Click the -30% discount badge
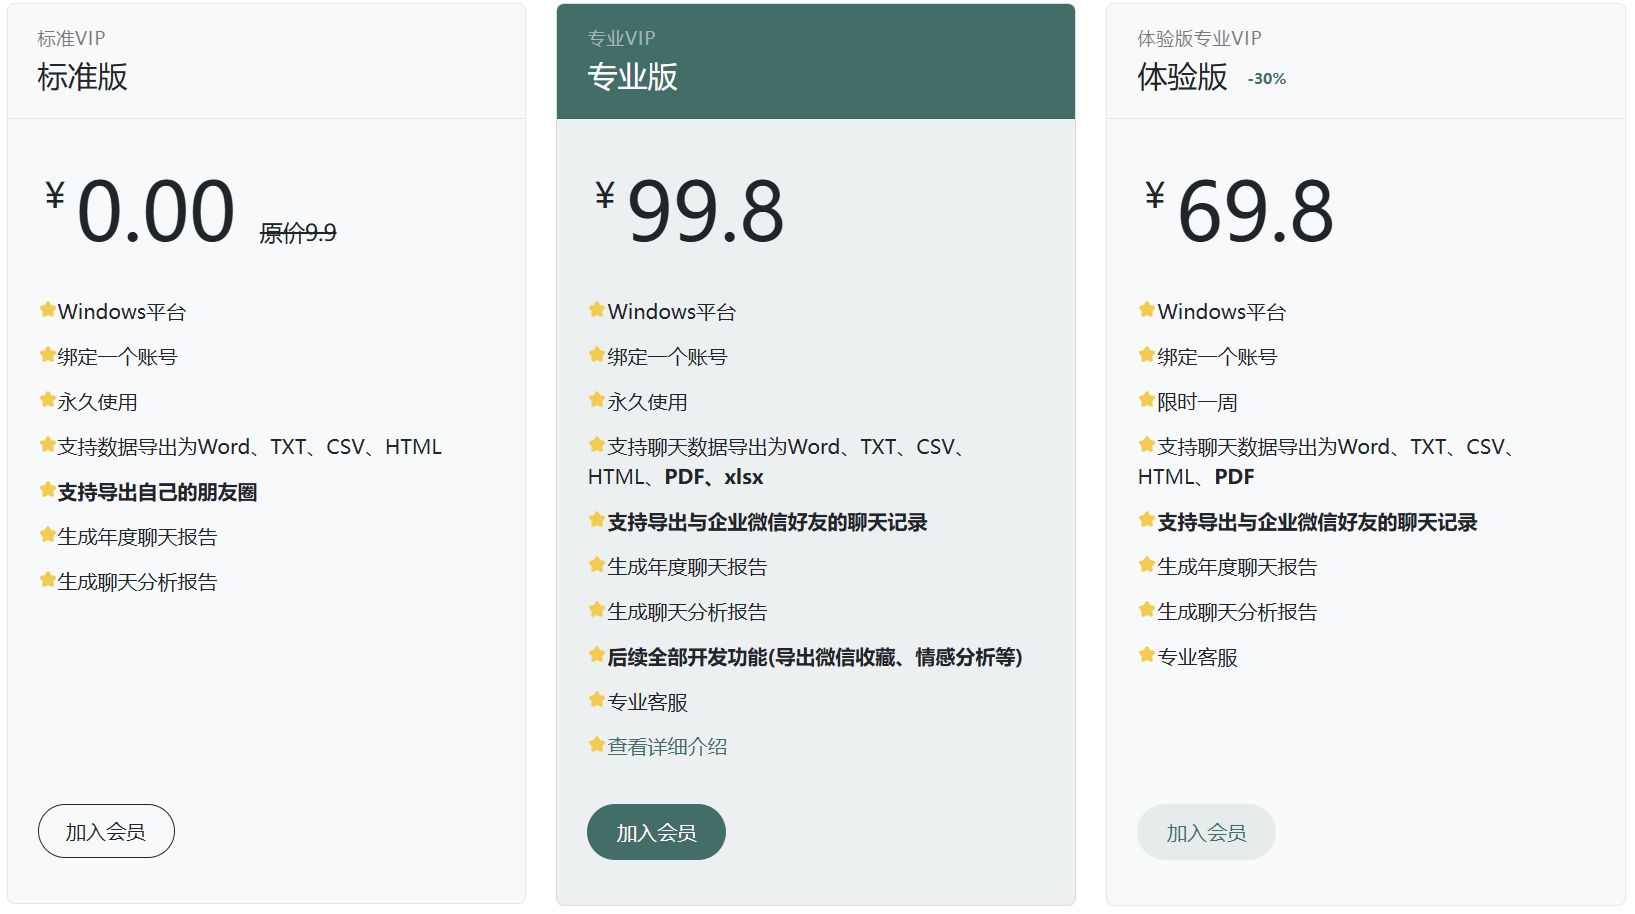1635x914 pixels. [x=1267, y=79]
